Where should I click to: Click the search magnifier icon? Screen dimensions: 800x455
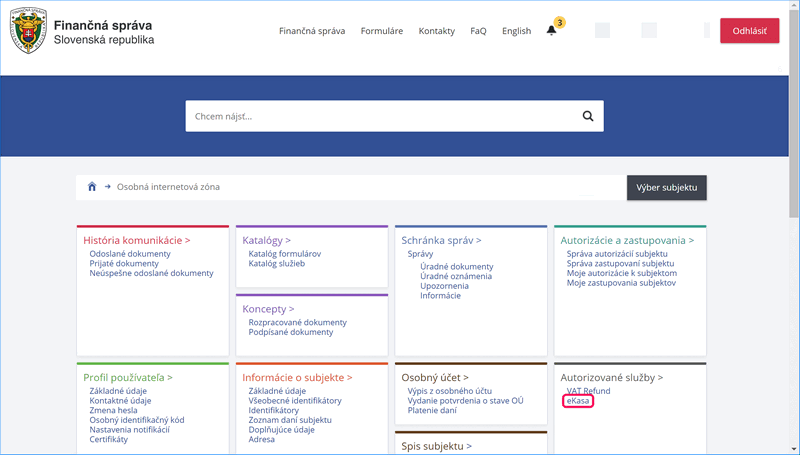(x=588, y=116)
